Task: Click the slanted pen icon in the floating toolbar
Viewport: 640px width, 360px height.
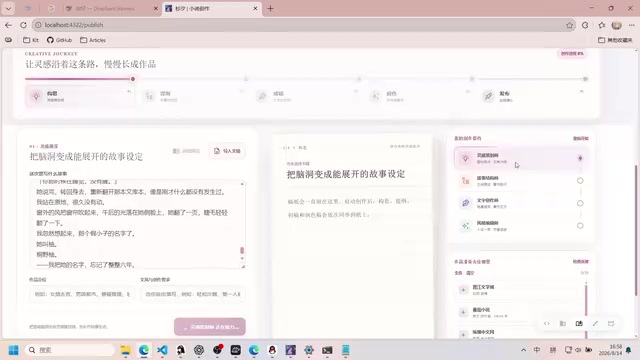Action: coord(595,323)
